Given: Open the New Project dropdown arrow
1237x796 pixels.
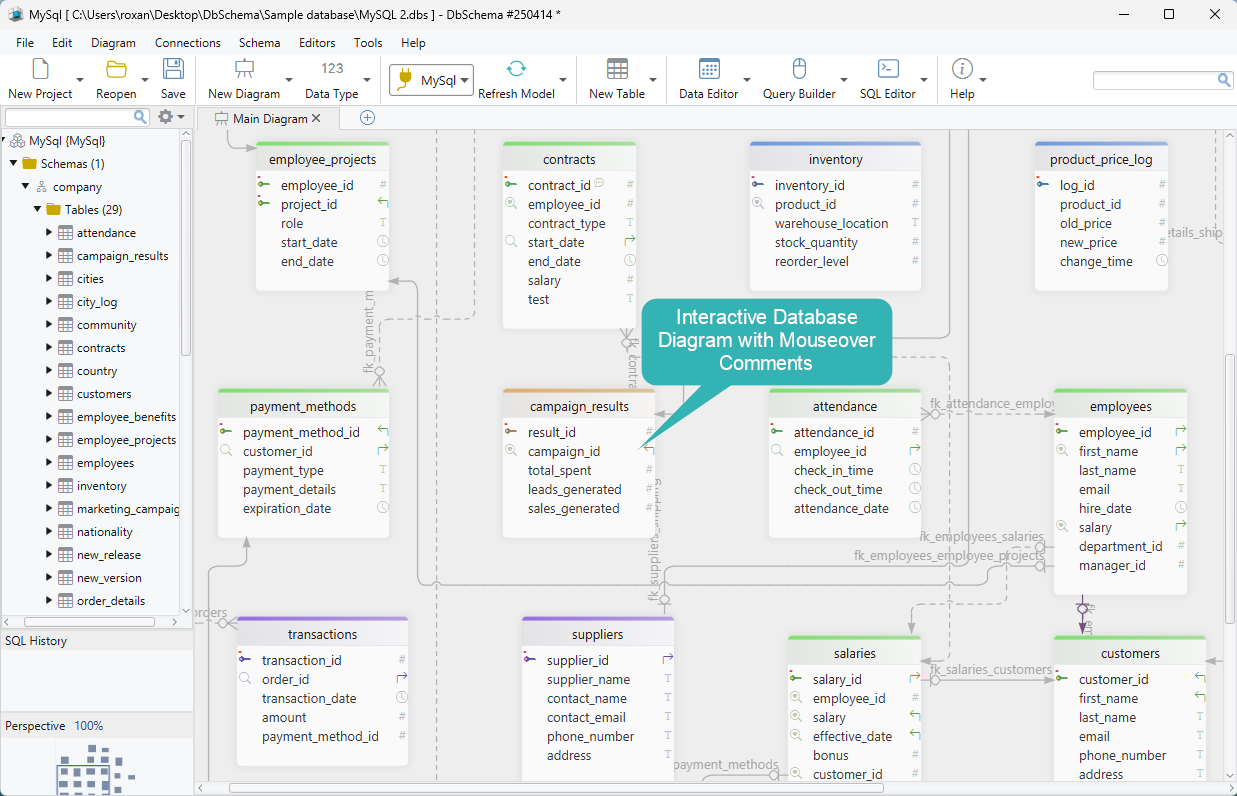Looking at the screenshot, I should pos(80,80).
